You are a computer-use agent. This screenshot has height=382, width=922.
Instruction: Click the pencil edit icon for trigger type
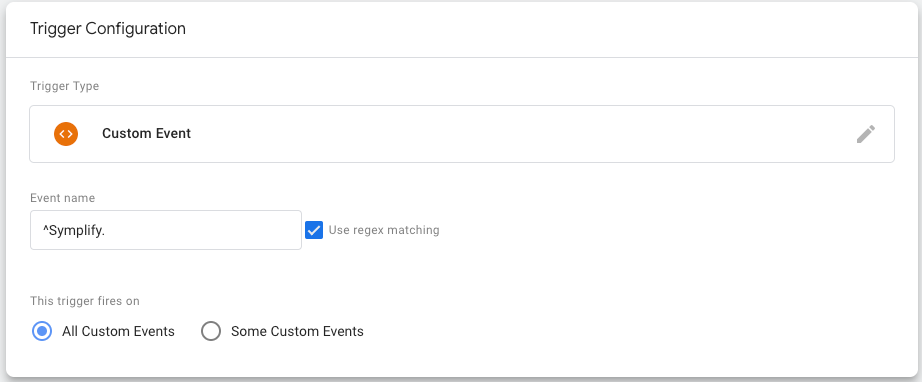click(x=866, y=134)
